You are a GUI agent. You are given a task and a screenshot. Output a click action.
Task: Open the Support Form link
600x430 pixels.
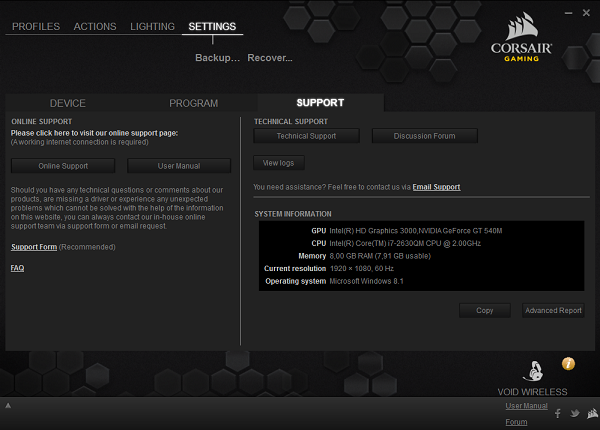(x=34, y=247)
